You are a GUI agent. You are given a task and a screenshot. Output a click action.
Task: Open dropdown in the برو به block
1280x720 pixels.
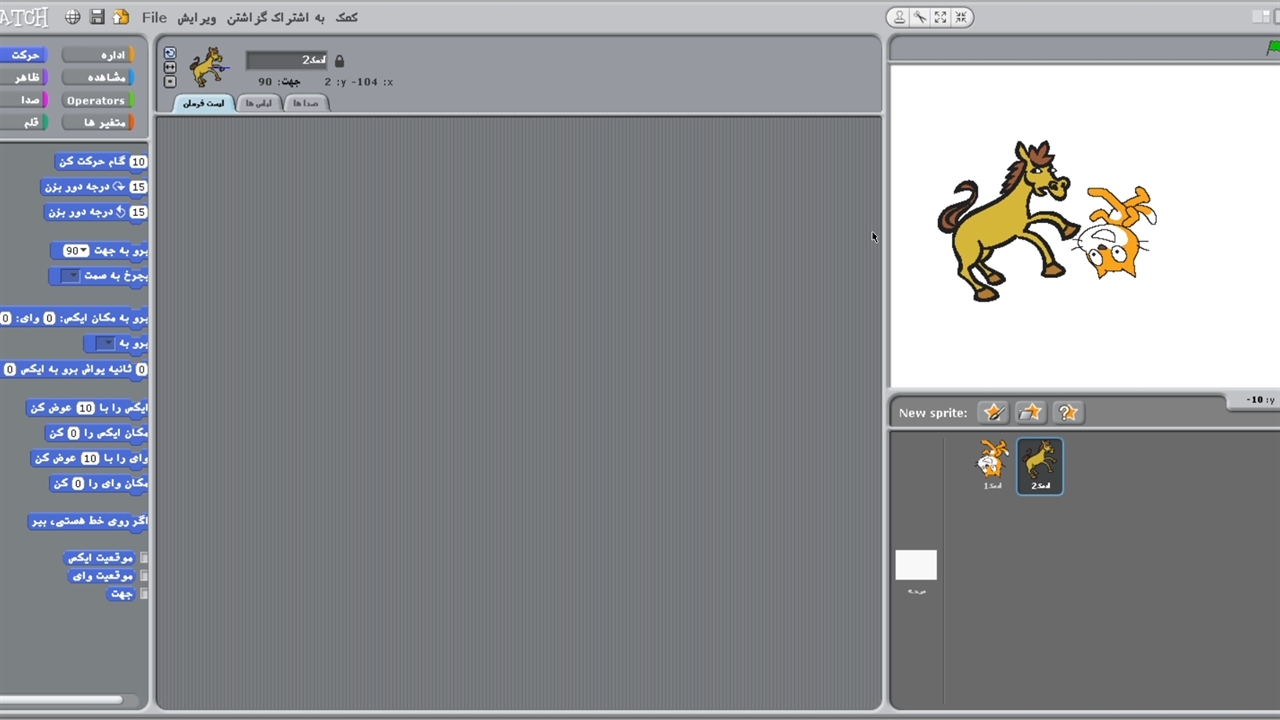click(x=105, y=344)
